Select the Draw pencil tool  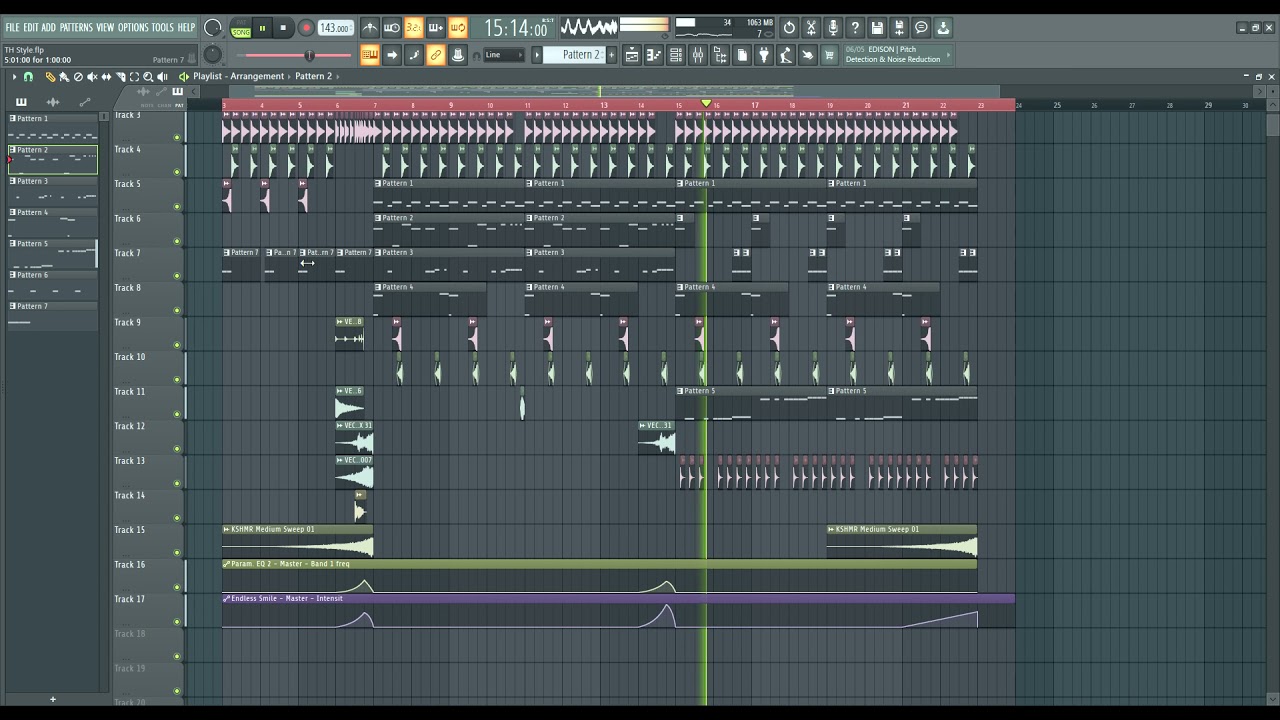tap(50, 77)
